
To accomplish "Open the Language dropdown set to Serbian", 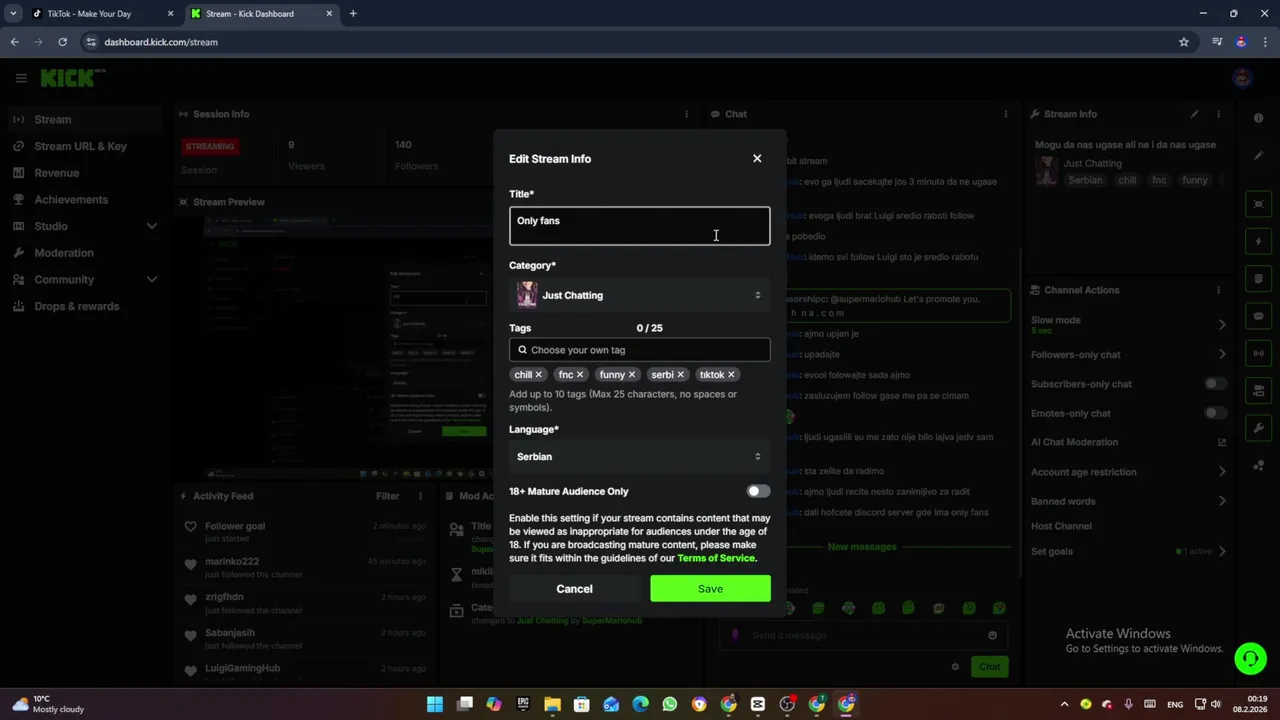I will [x=639, y=456].
